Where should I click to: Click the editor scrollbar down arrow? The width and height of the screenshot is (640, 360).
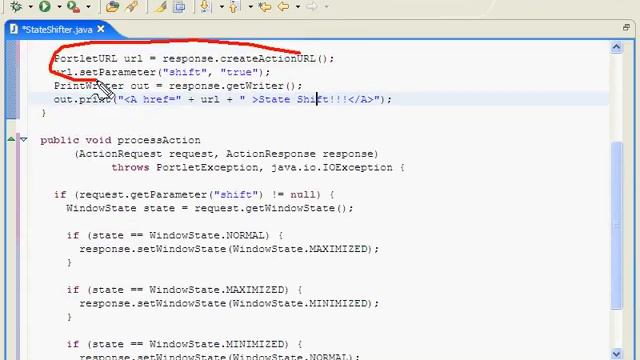[616, 353]
